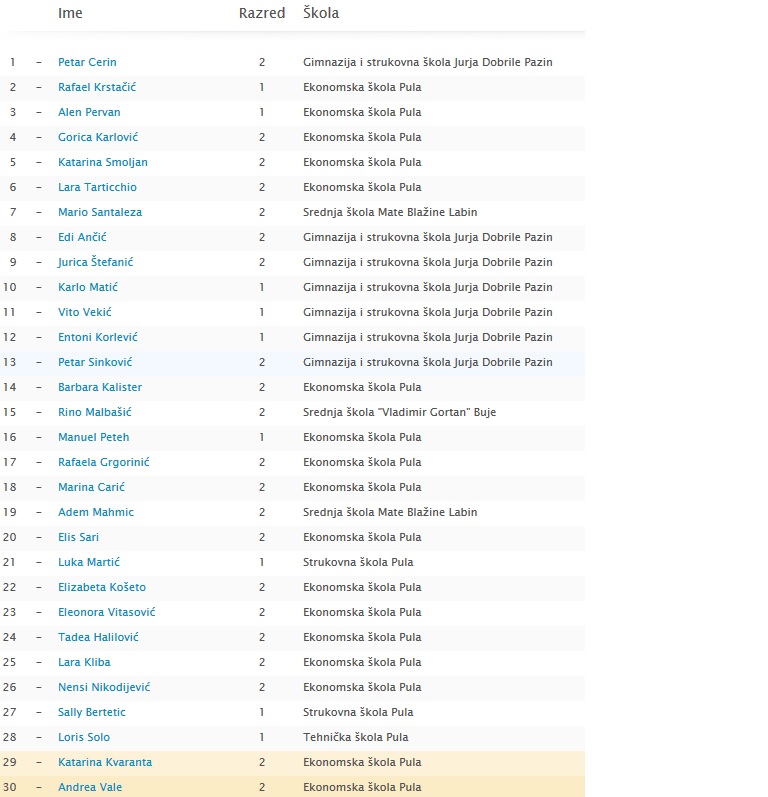The image size is (768, 797).
Task: Open Karlo Matić's profile
Action: 88,287
